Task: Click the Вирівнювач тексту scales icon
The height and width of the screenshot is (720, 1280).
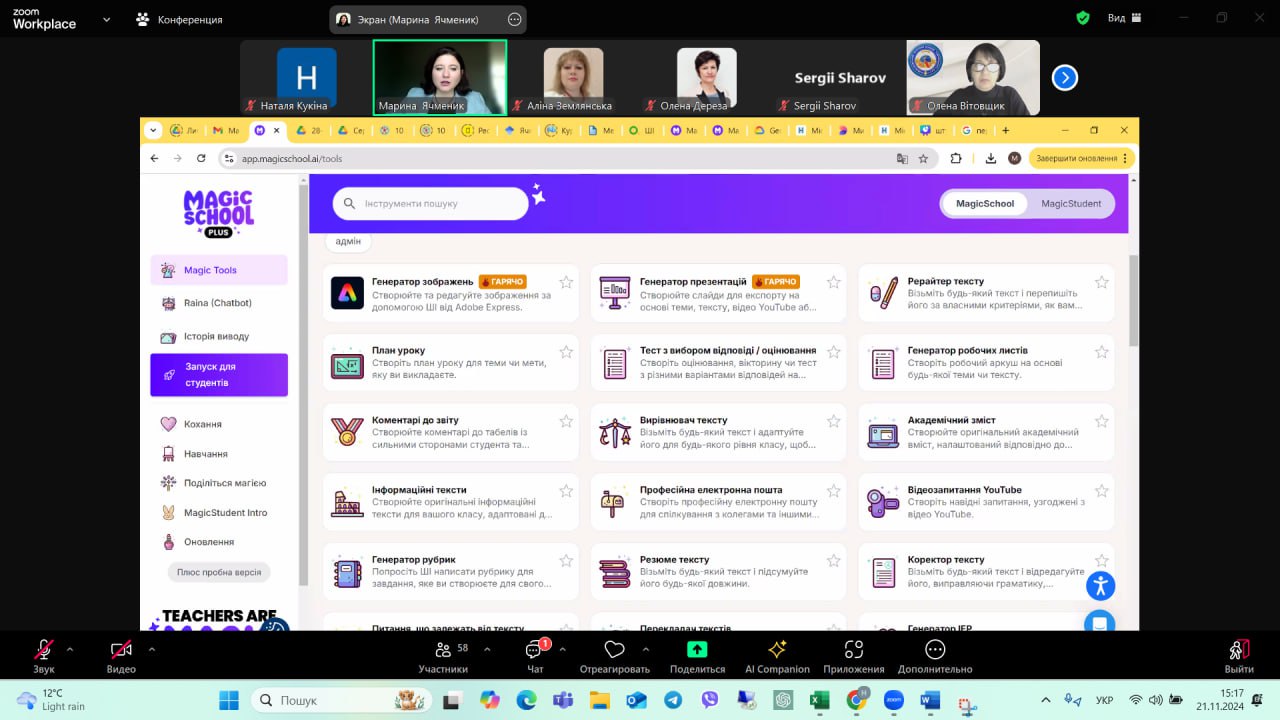Action: click(615, 432)
